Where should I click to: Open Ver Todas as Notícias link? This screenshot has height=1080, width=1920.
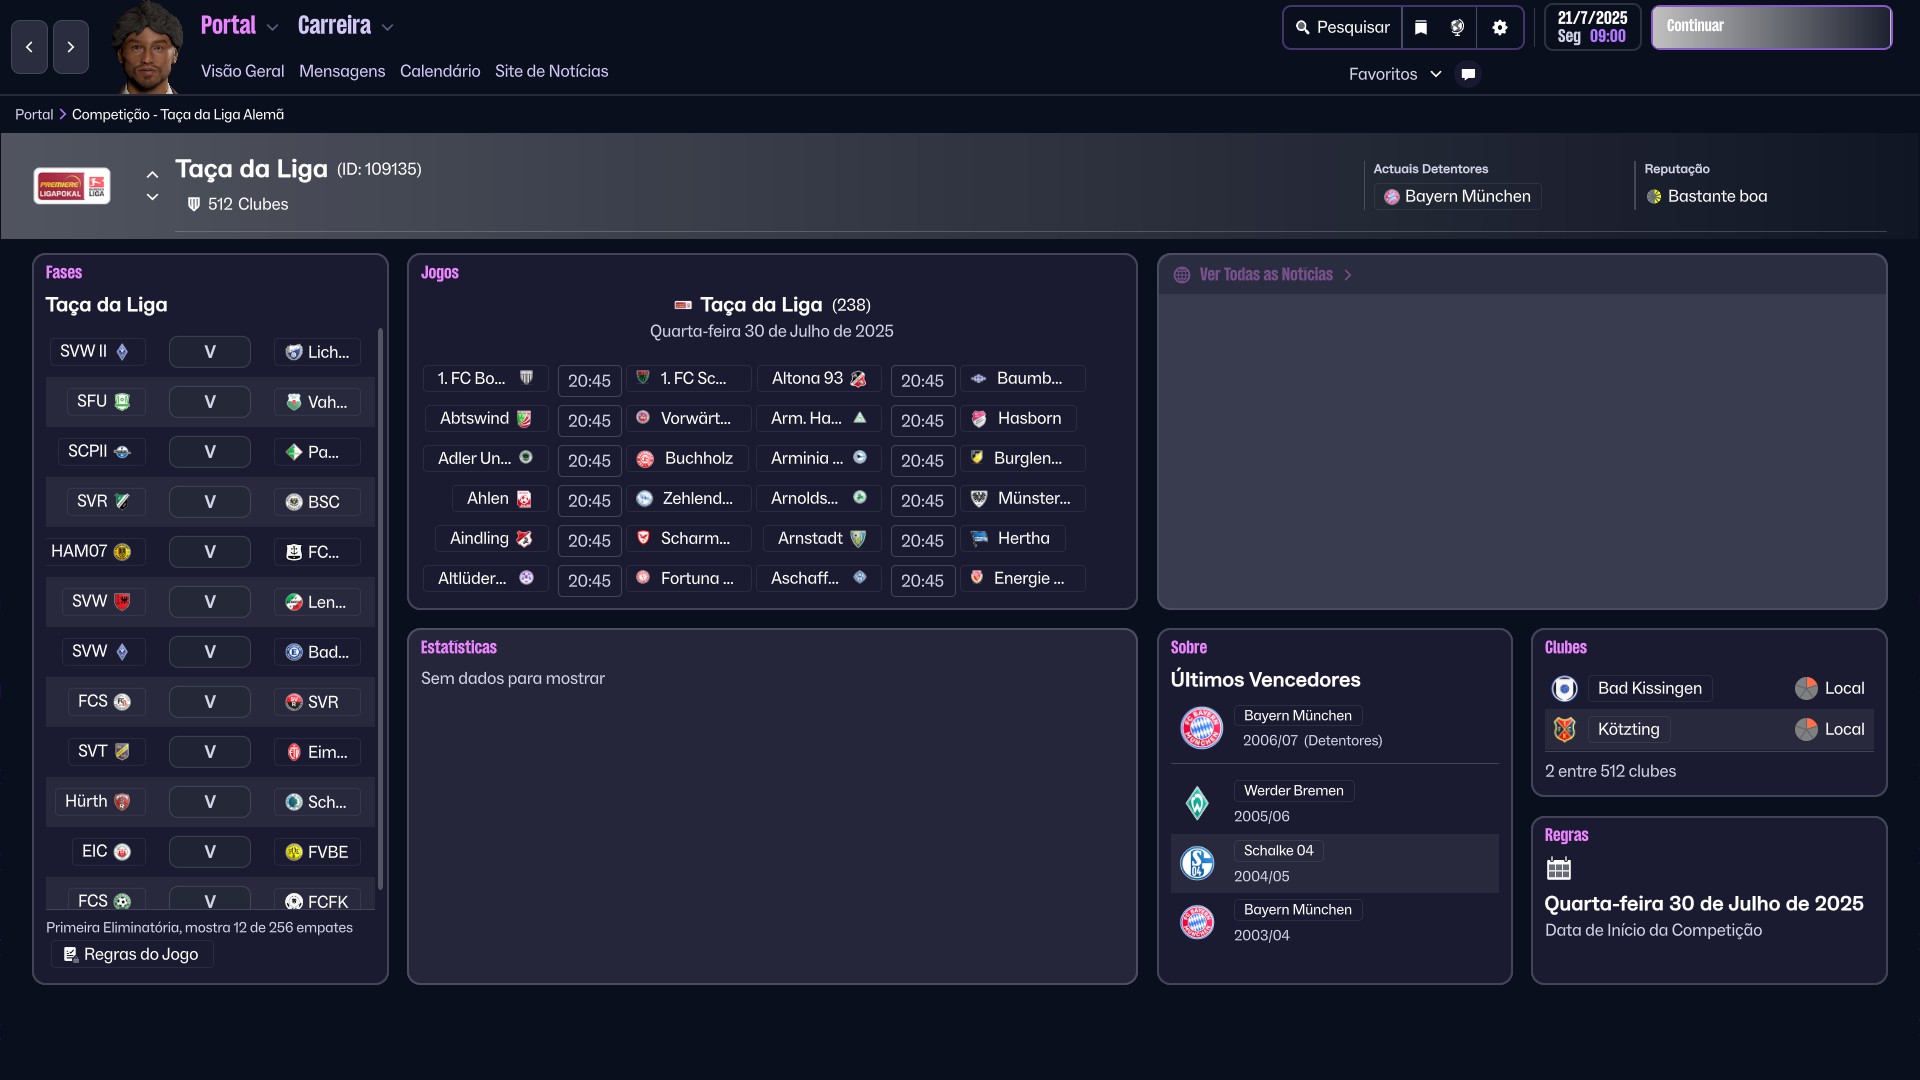click(x=1266, y=275)
